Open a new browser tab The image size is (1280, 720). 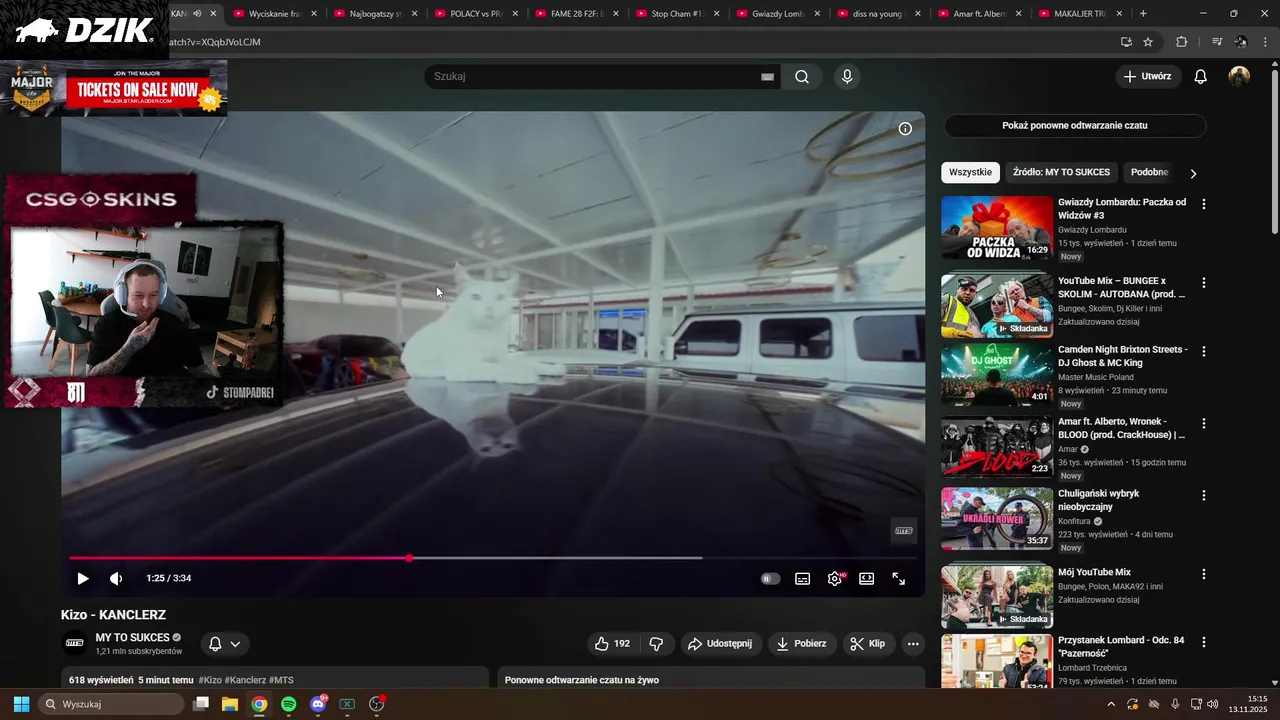[x=1143, y=14]
